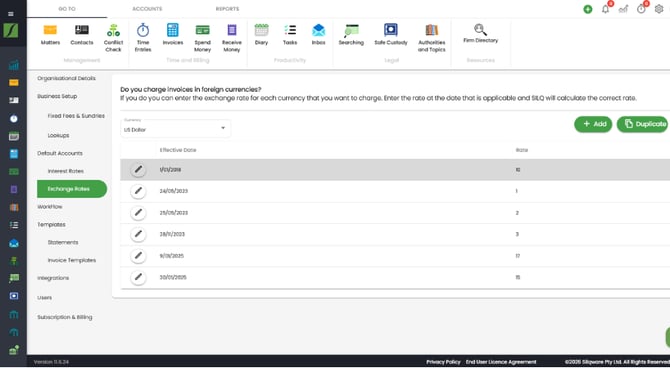The image size is (670, 368).
Task: Toggle the hamburger menu in left sidebar
Action: pos(11,14)
